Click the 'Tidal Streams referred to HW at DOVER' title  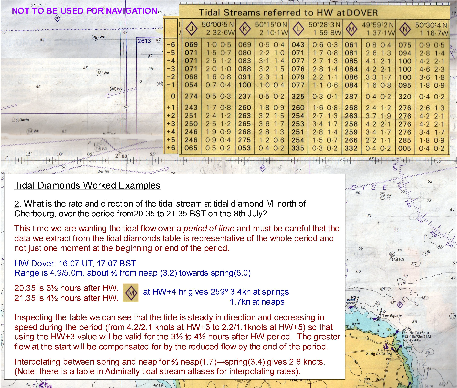[x=288, y=13]
